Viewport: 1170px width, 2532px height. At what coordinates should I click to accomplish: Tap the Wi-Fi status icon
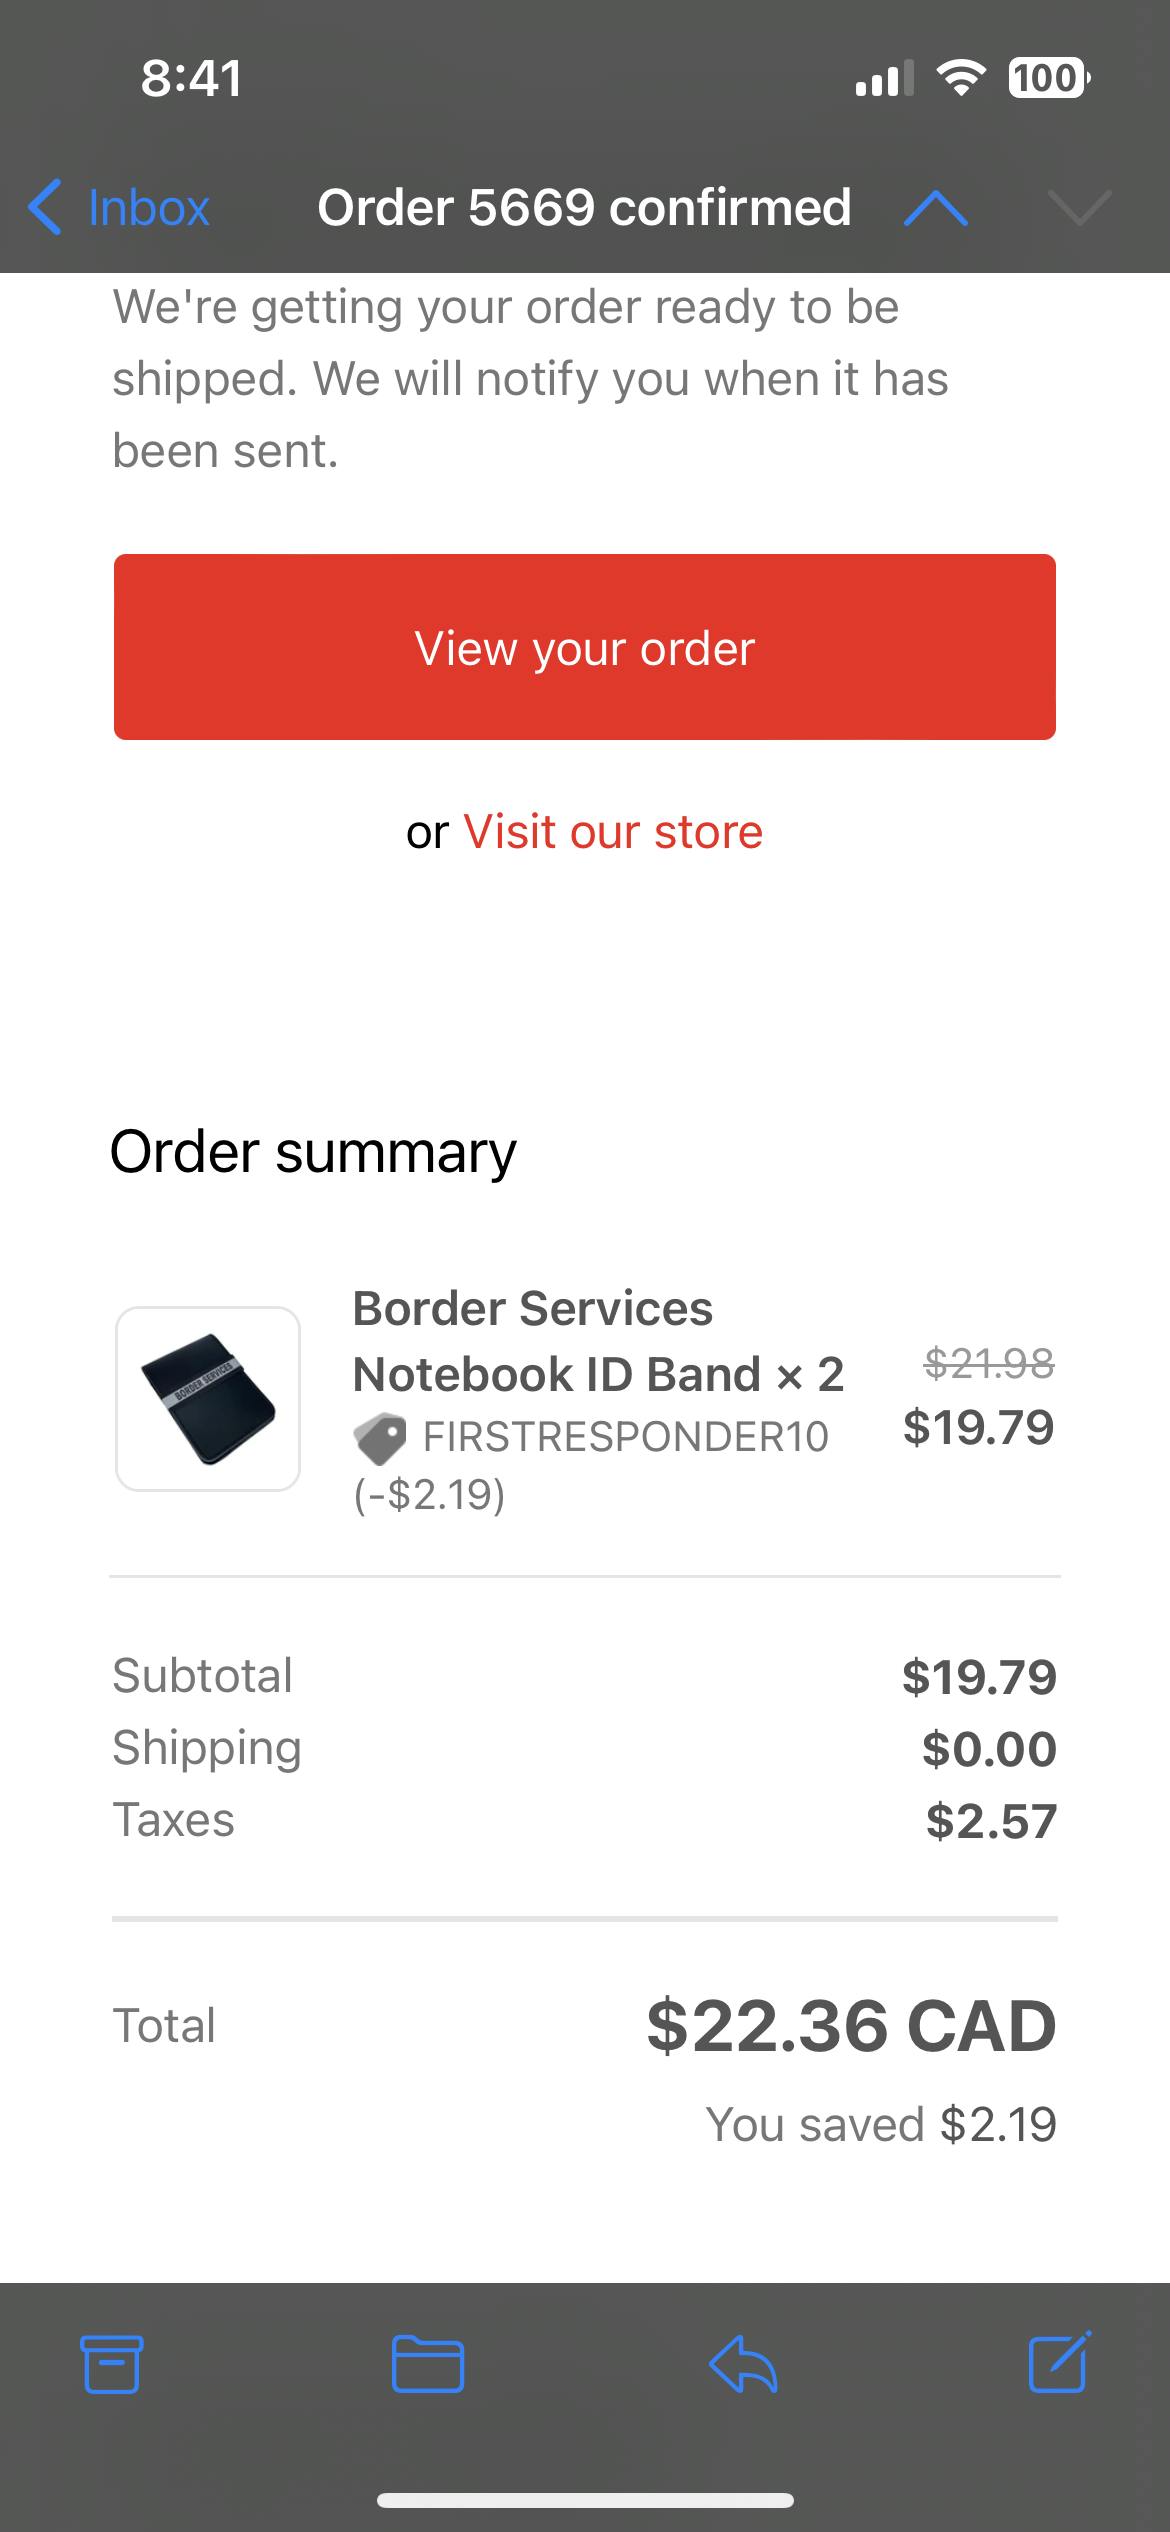click(960, 78)
